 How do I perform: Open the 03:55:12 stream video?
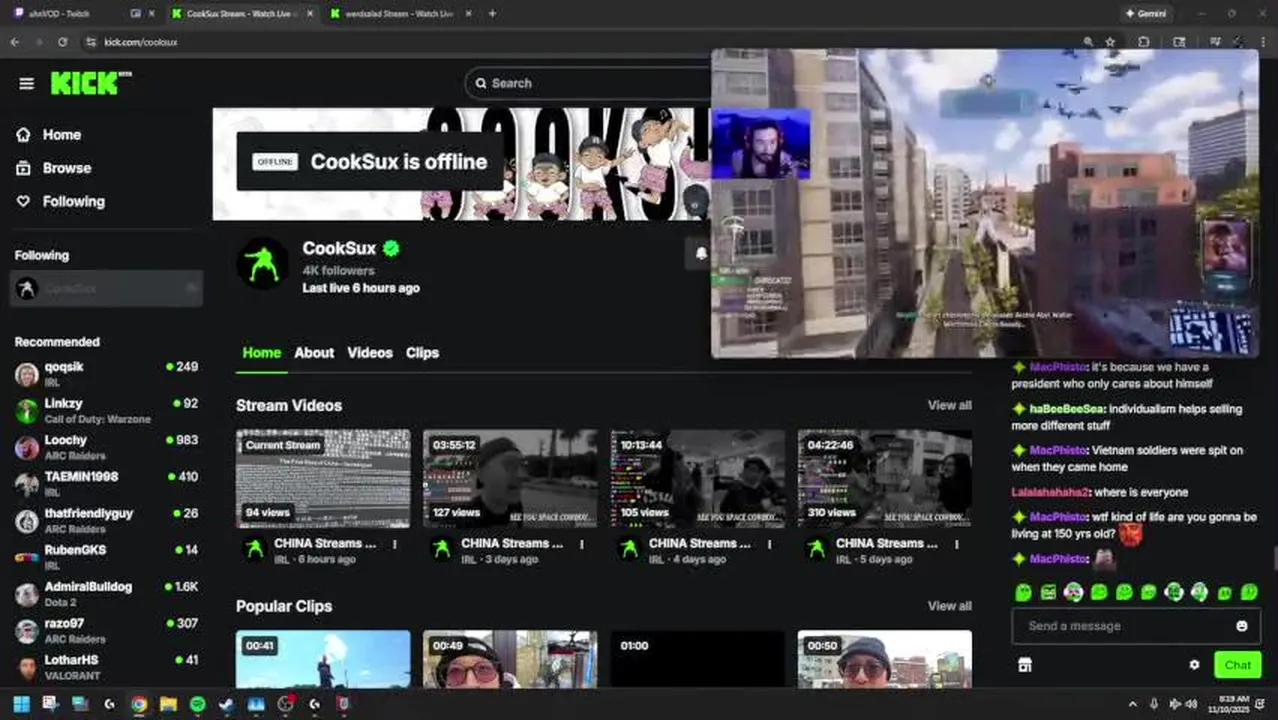(x=510, y=478)
